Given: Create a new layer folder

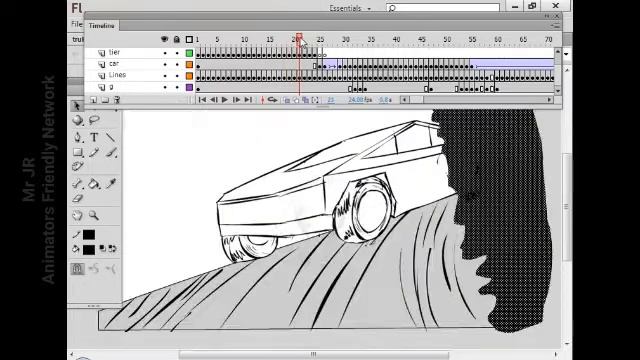Looking at the screenshot, I should (x=105, y=100).
